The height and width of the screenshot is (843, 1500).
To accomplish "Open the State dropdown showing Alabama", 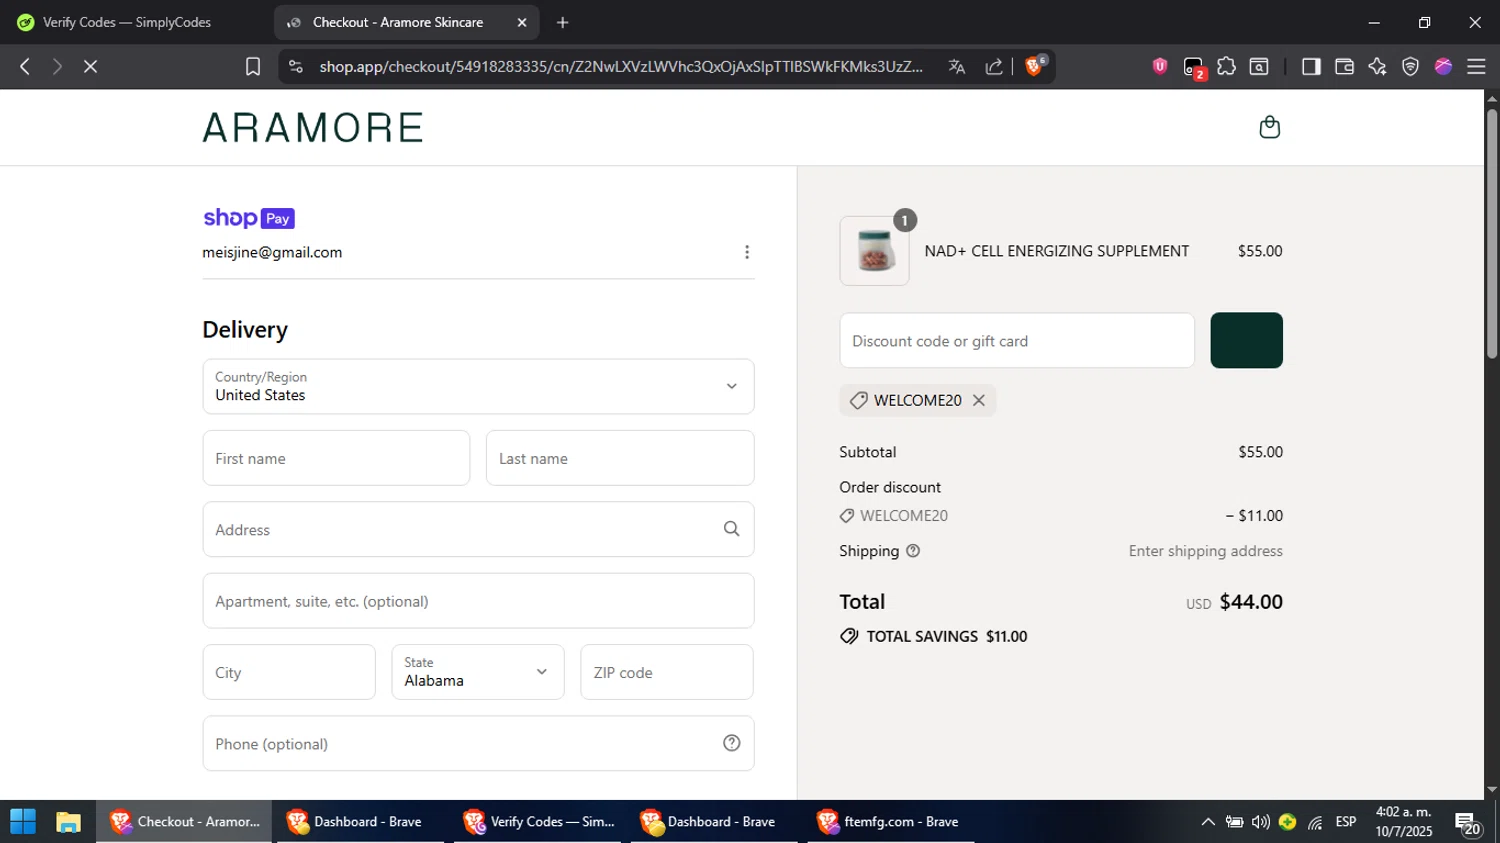I will [478, 672].
